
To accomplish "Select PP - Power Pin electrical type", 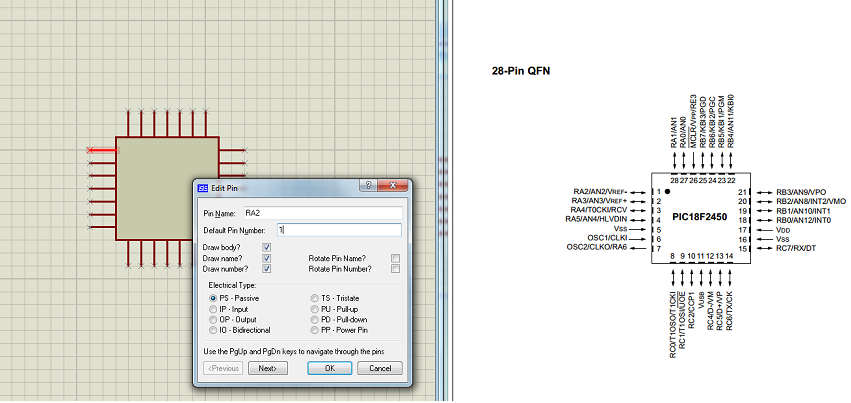I will pyautogui.click(x=338, y=330).
